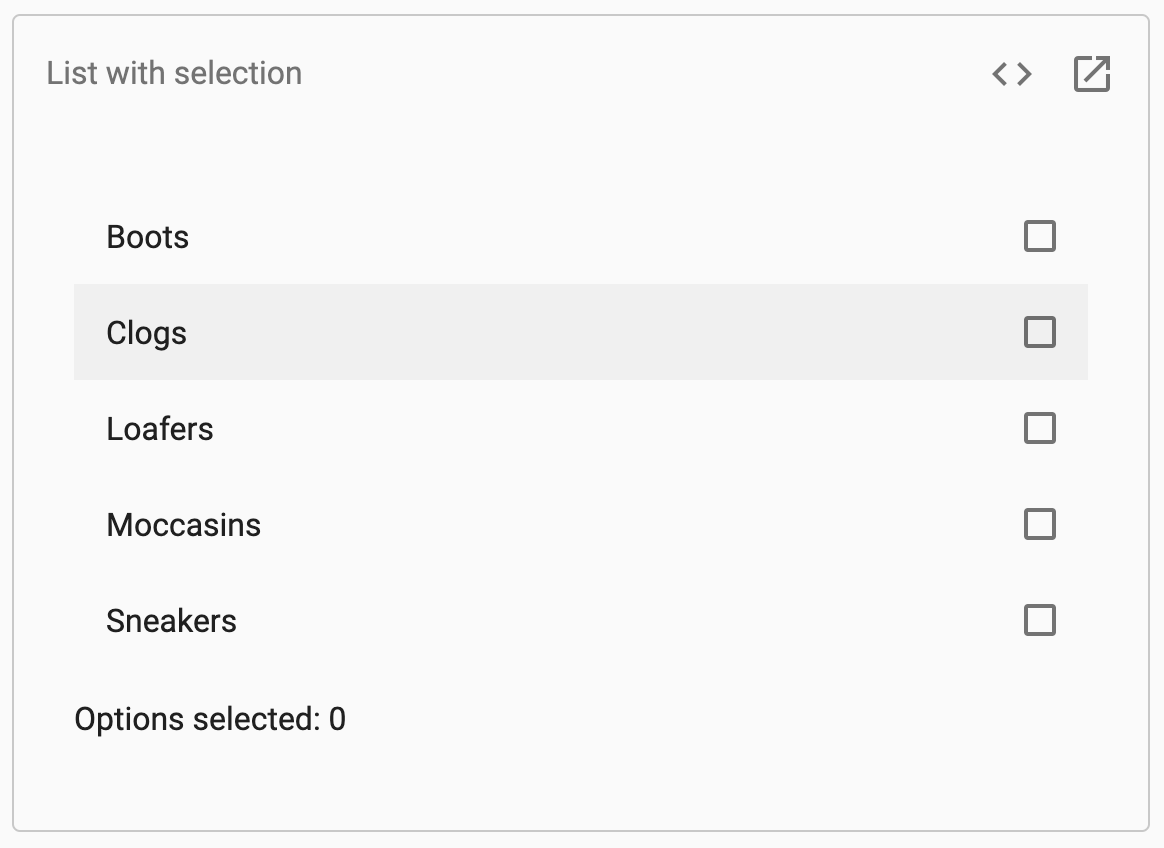Choose the highlighted Clogs option text
The image size is (1164, 848).
[146, 334]
